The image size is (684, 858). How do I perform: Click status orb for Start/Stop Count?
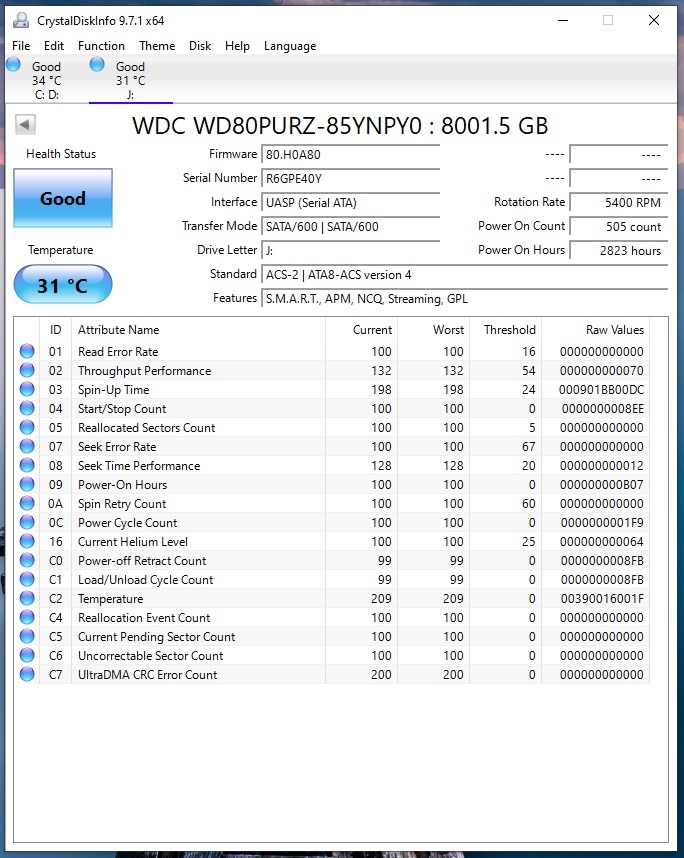pyautogui.click(x=27, y=408)
